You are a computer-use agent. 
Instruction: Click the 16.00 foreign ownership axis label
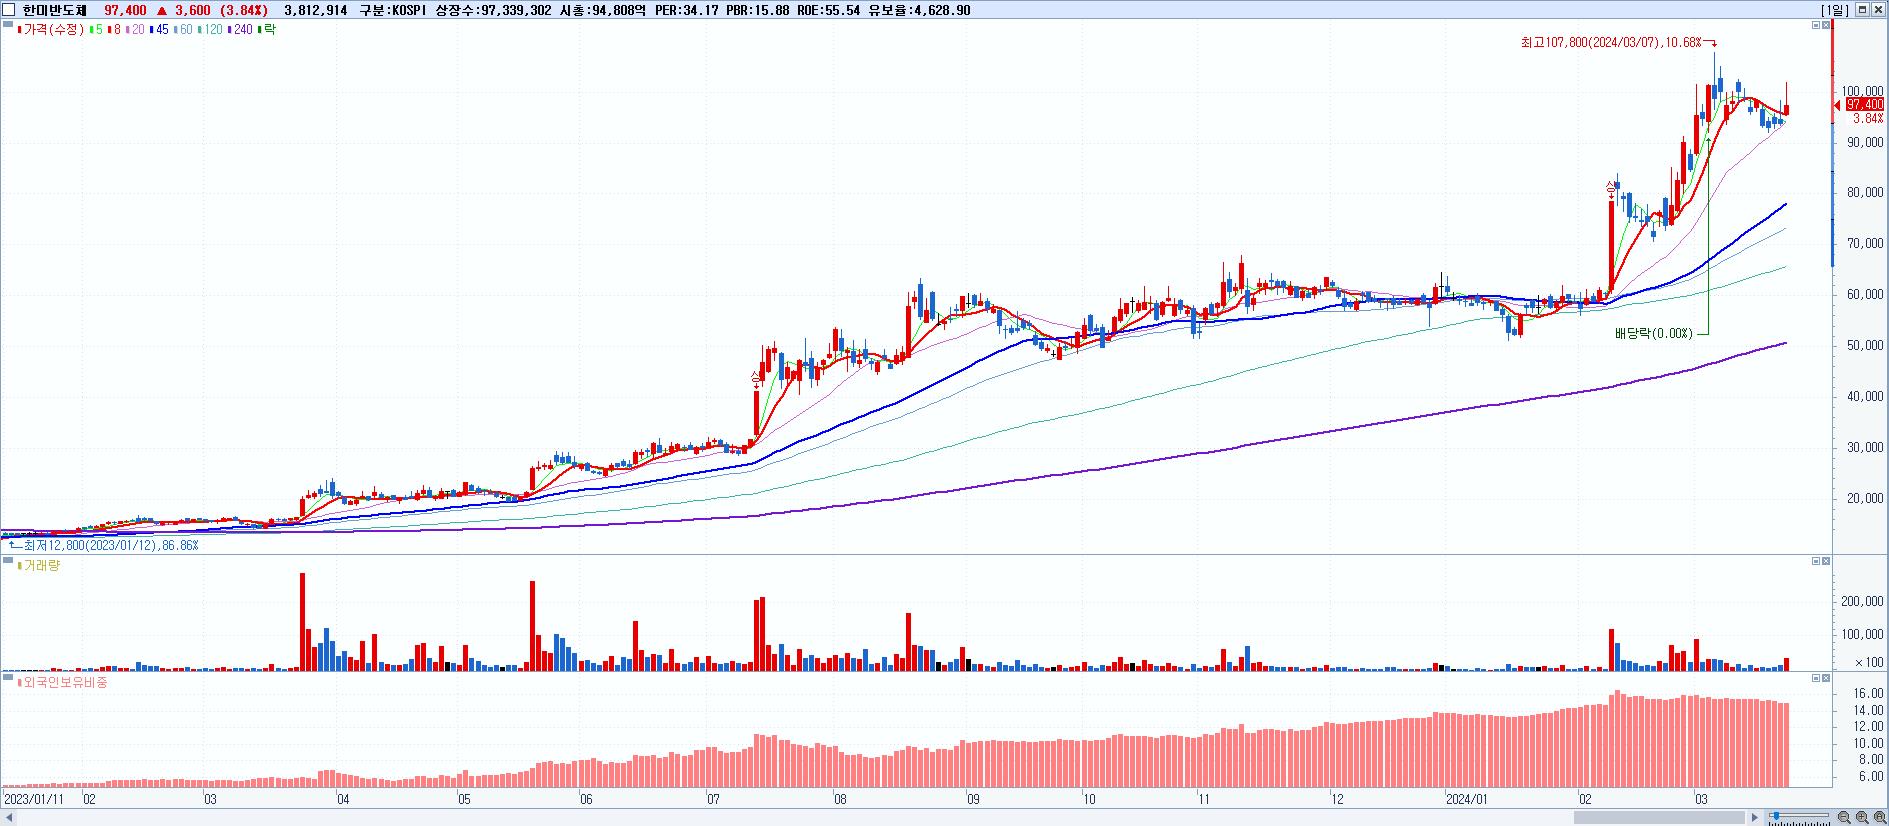(1870, 694)
